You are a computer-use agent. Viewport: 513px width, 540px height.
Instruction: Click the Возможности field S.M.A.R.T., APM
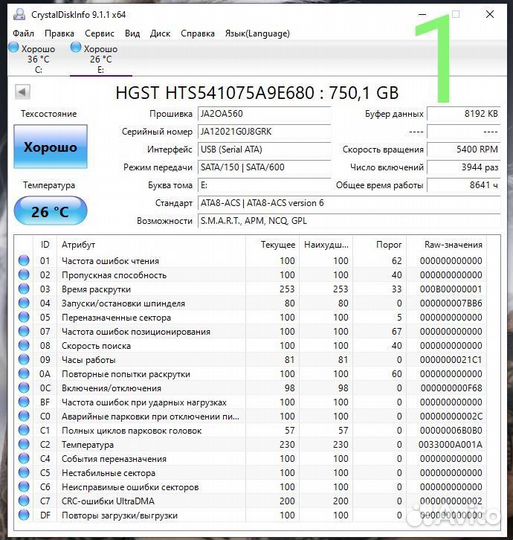pos(349,221)
